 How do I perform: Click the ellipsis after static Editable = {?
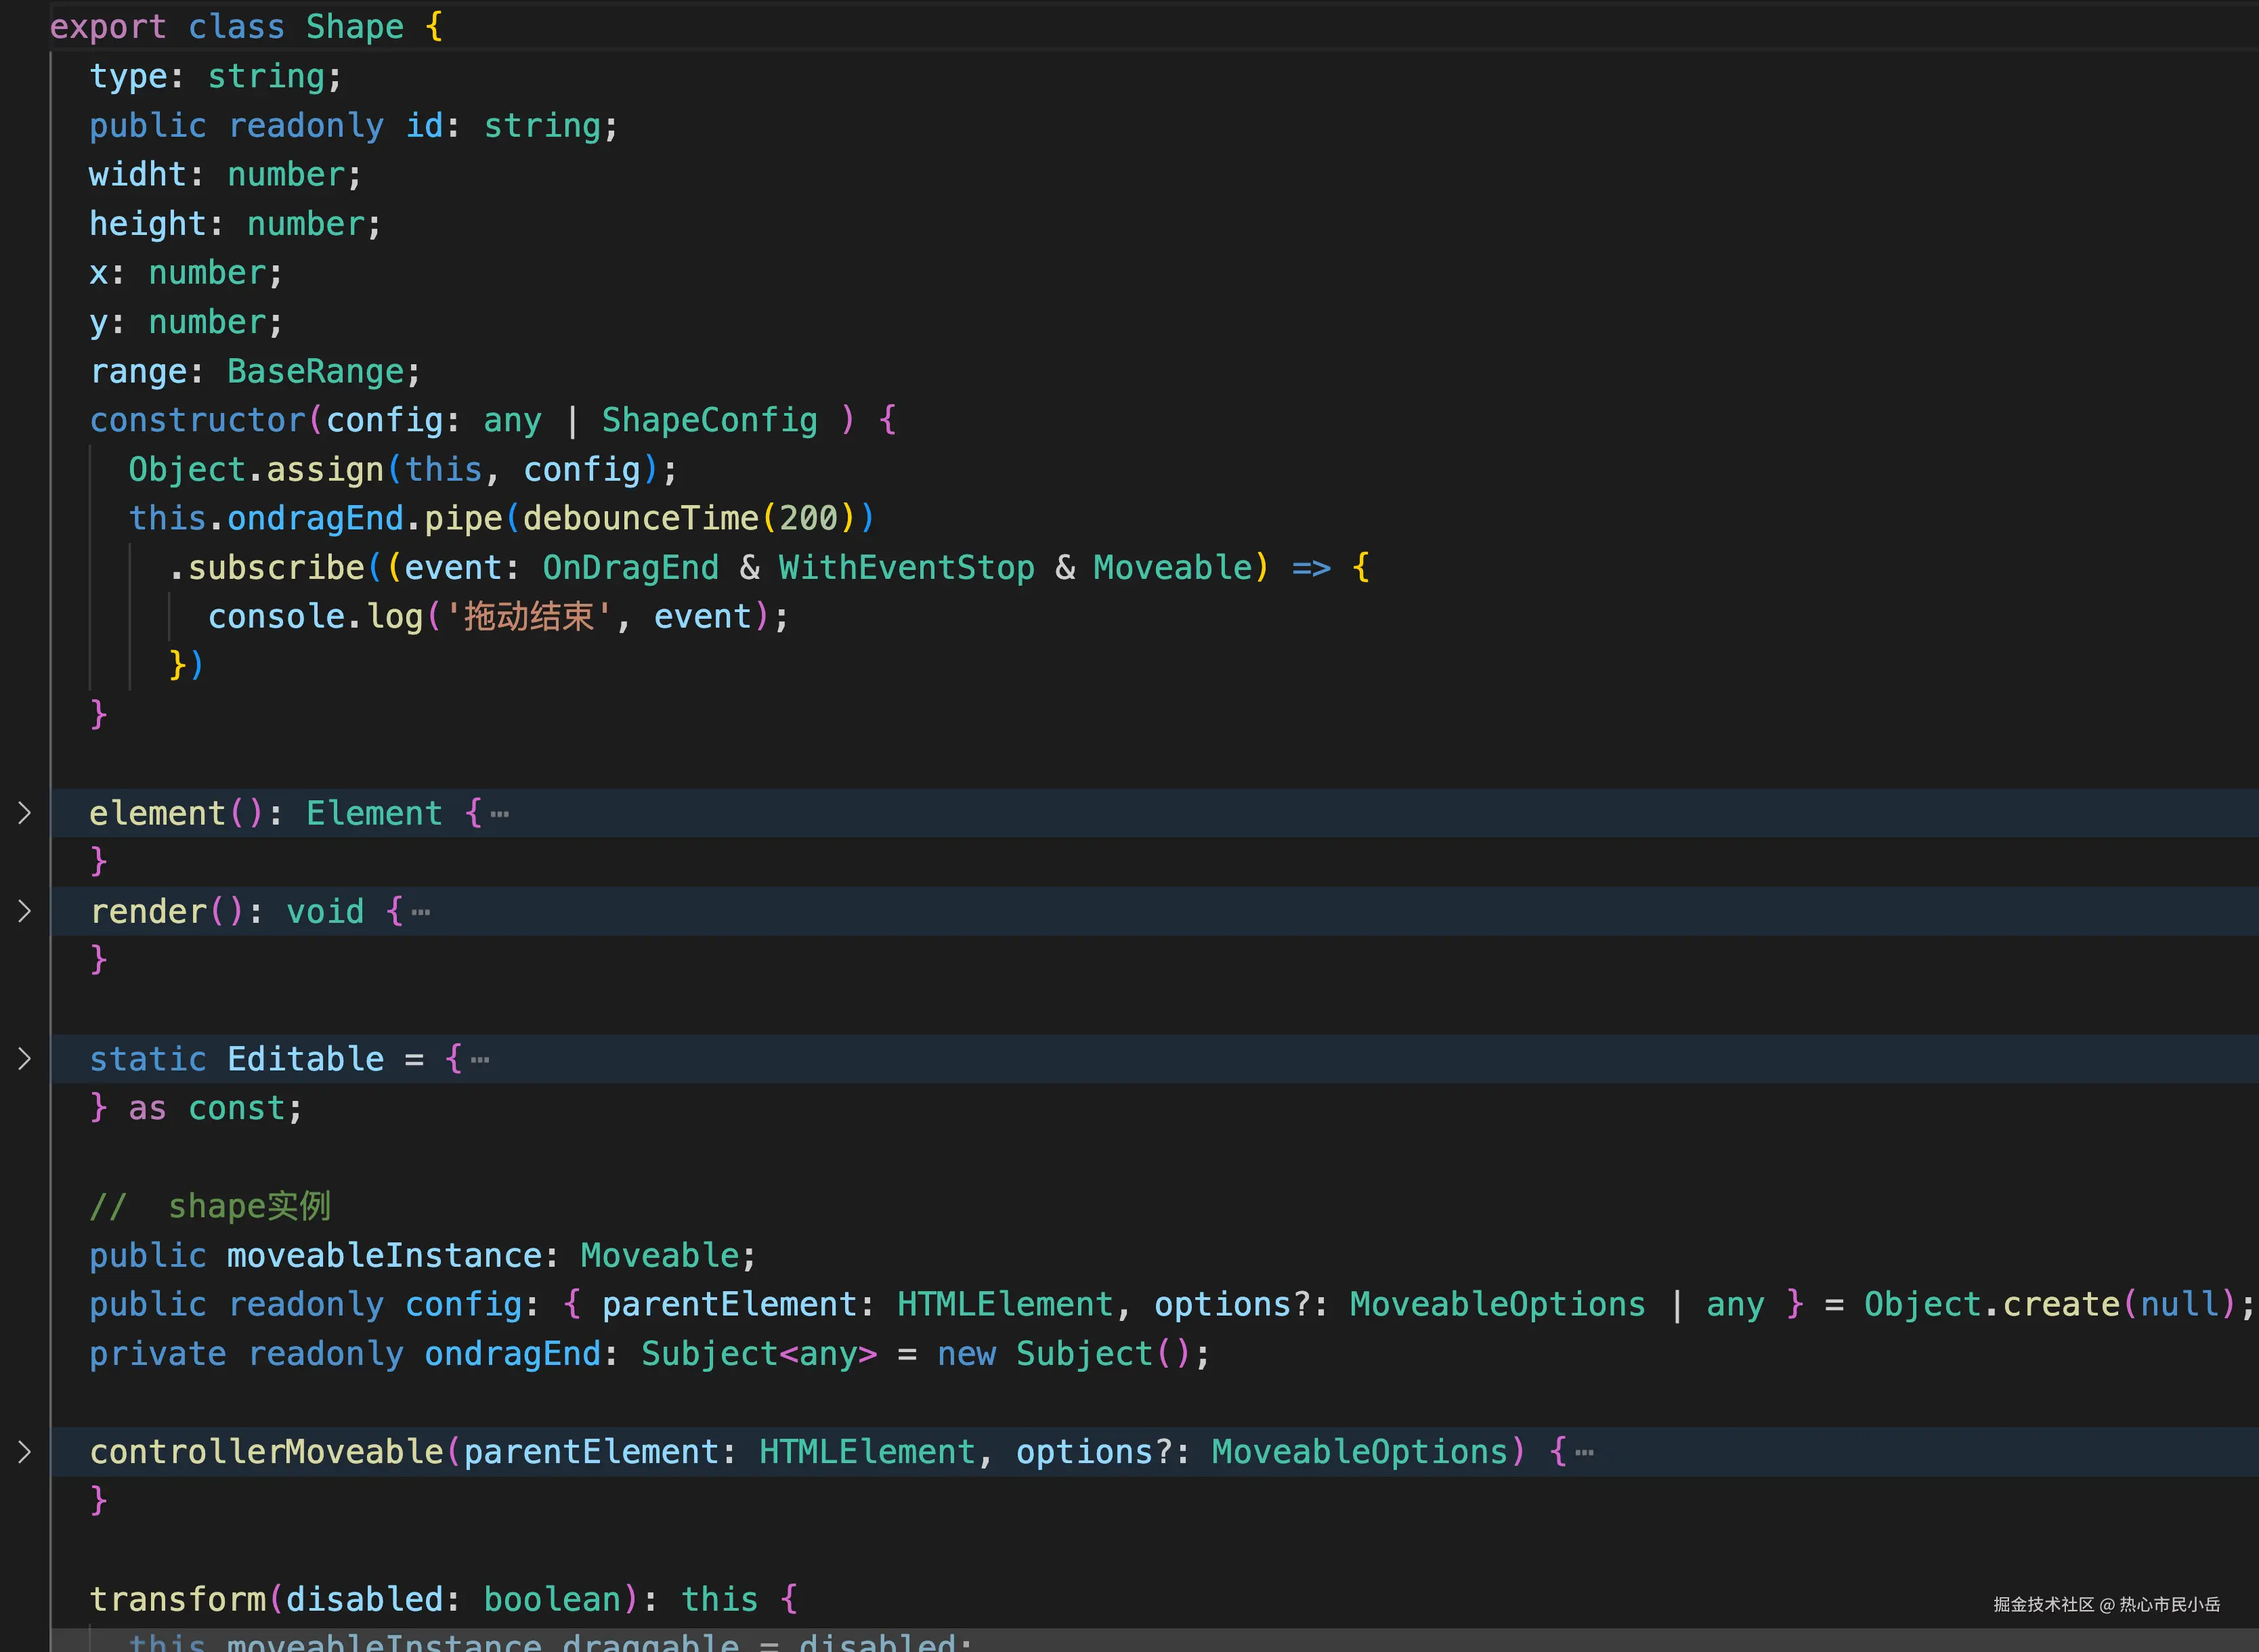pos(480,1060)
